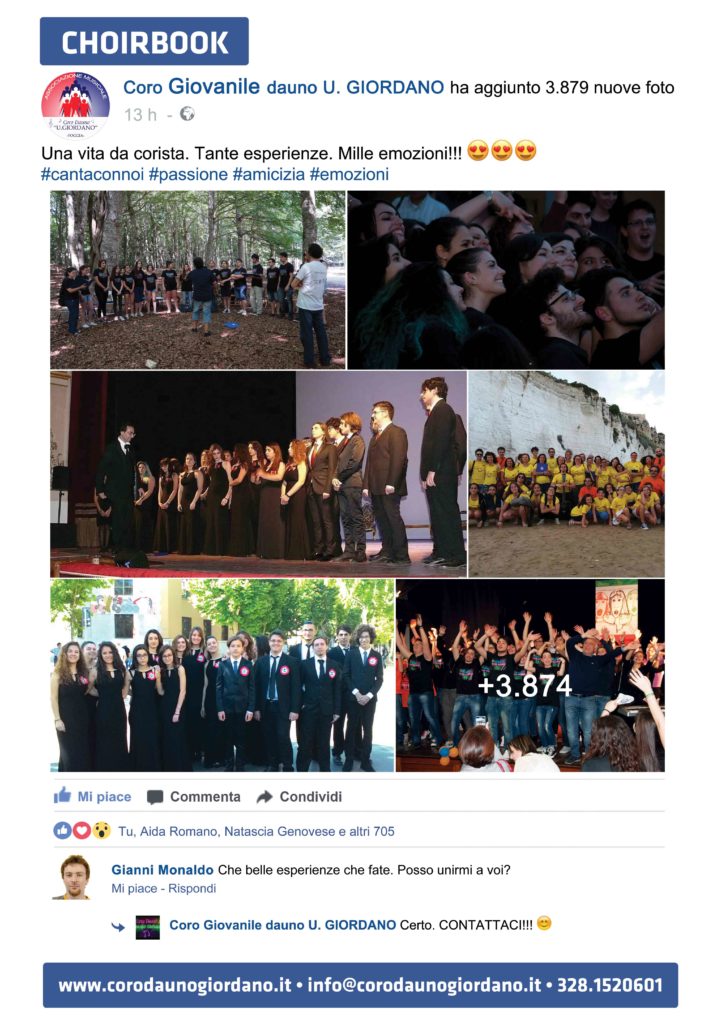
Task: Click the wow face reaction icon
Action: (x=101, y=831)
